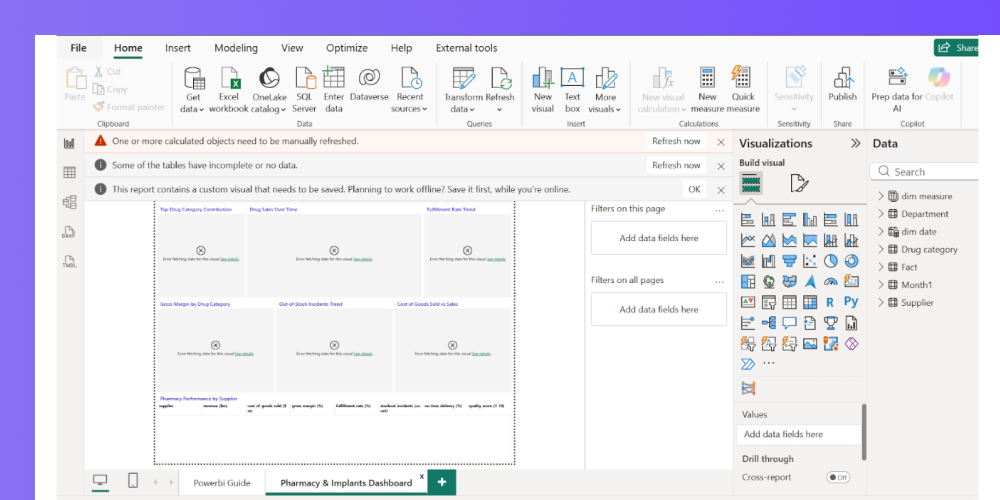Collapse the Visualizations pane
Viewport: 1000px width, 500px height.
855,143
